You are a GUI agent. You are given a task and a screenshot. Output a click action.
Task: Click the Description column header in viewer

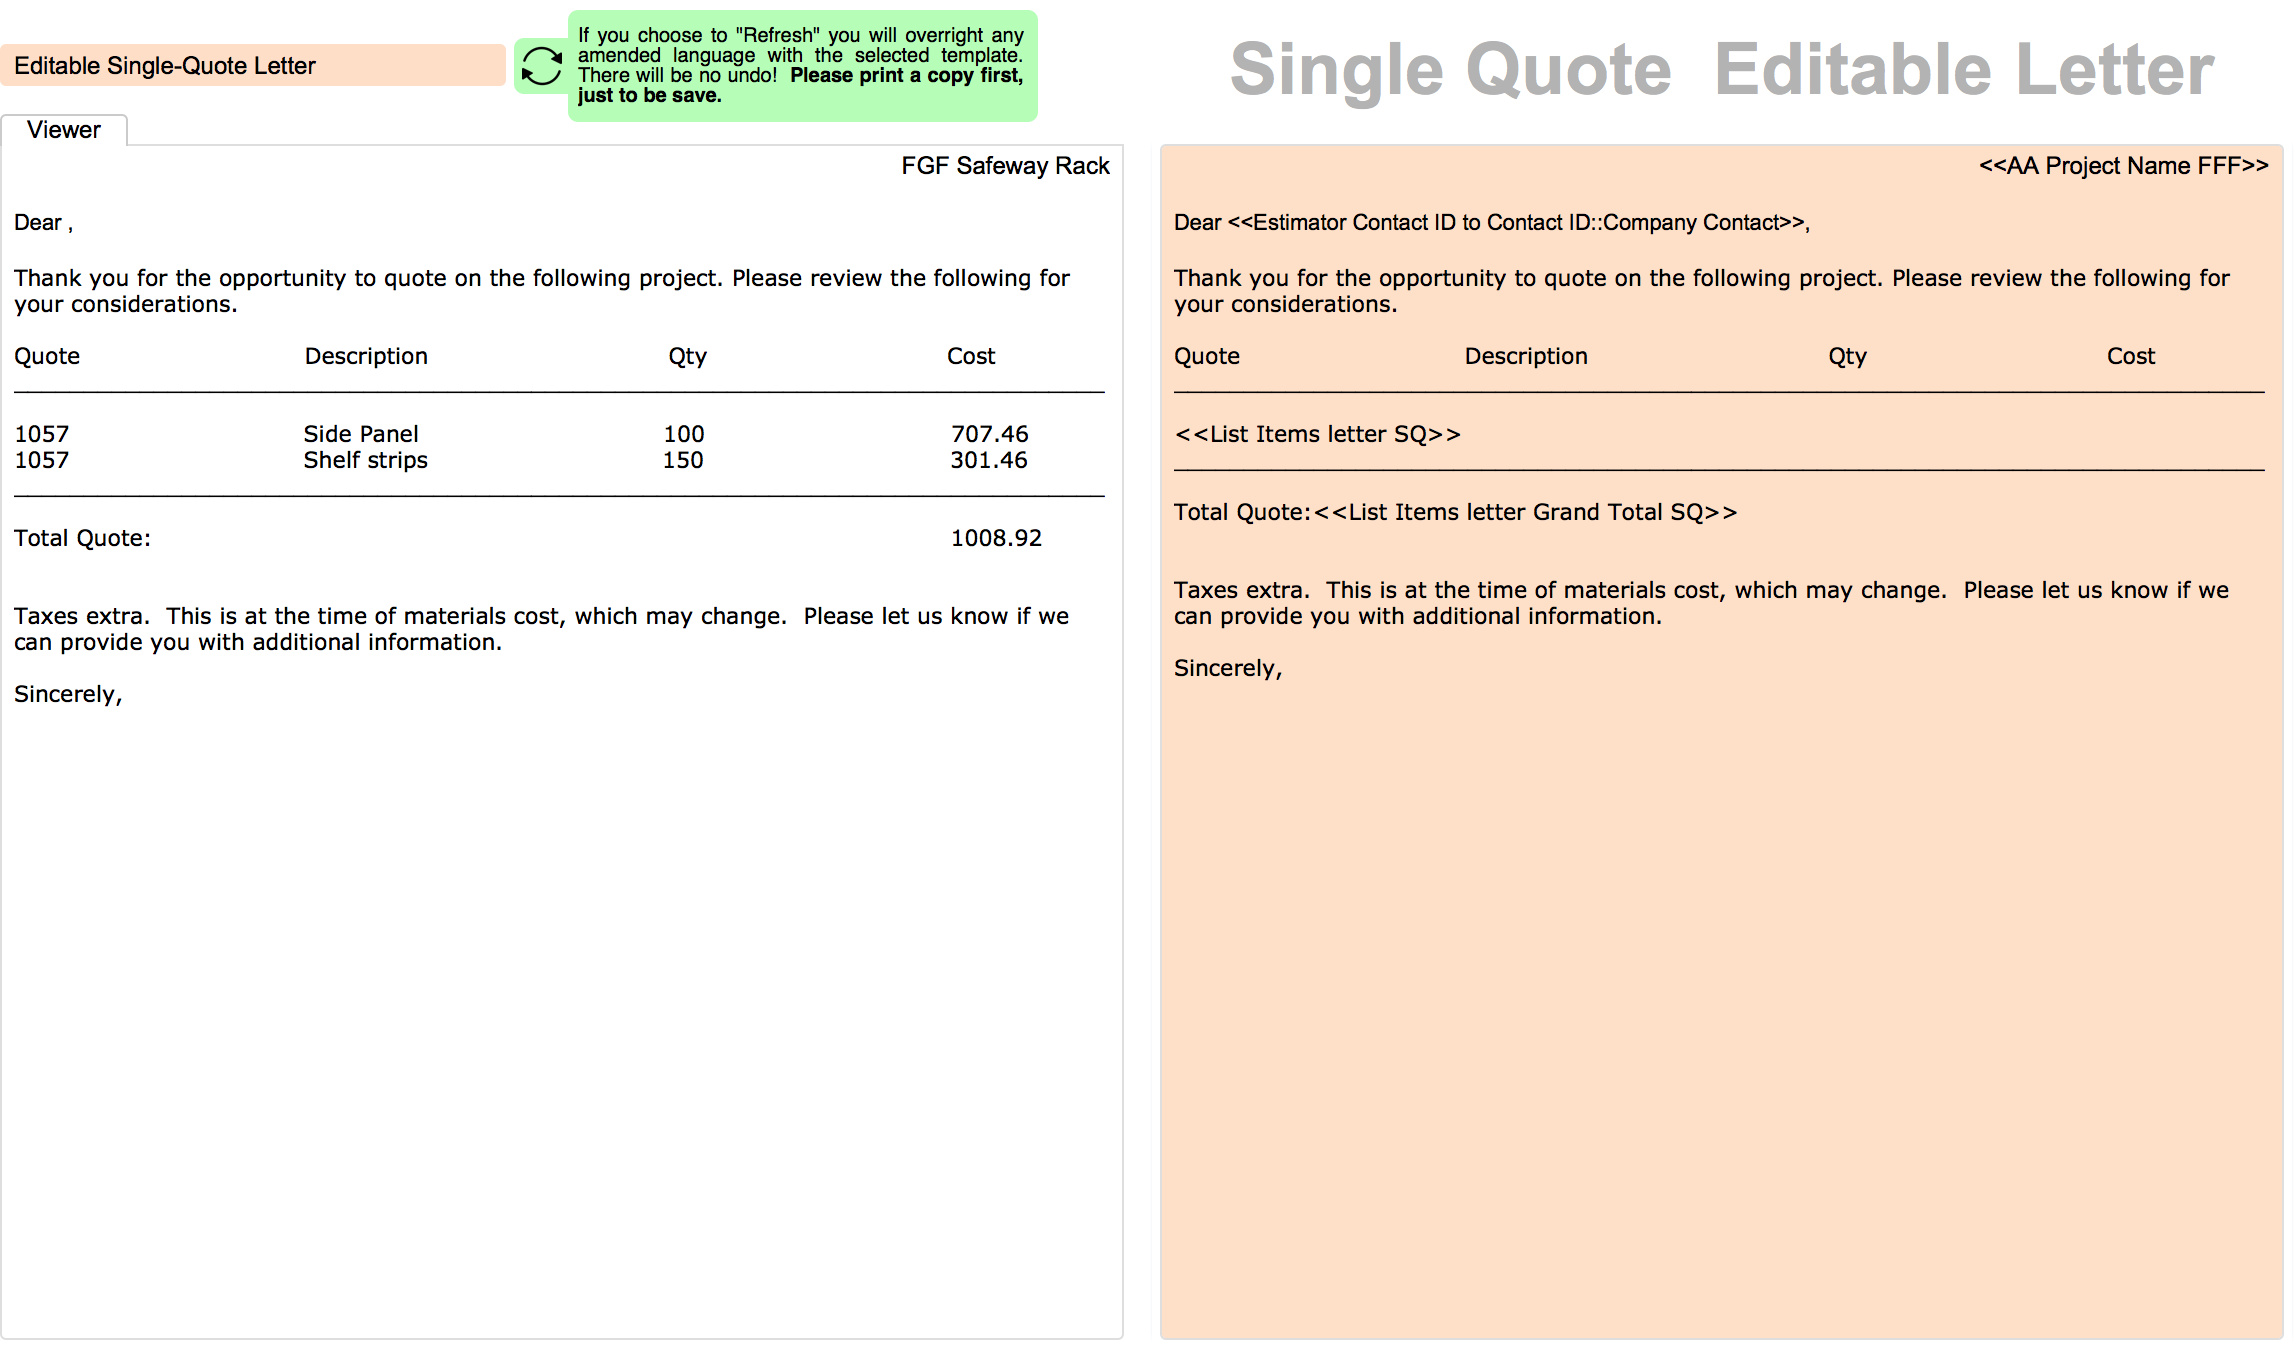click(x=366, y=356)
